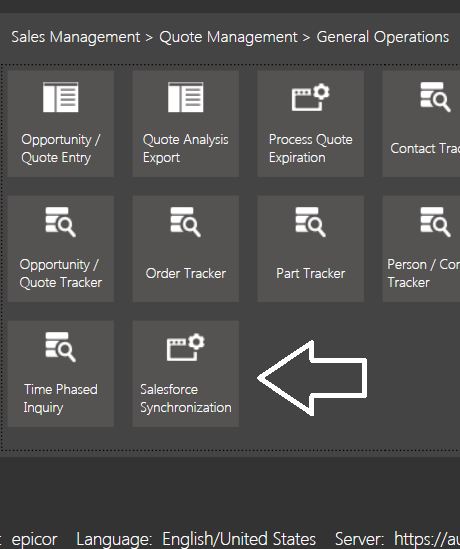Screen dimensions: 460x549
Task: Click the Order Tracker label text
Action: (186, 273)
